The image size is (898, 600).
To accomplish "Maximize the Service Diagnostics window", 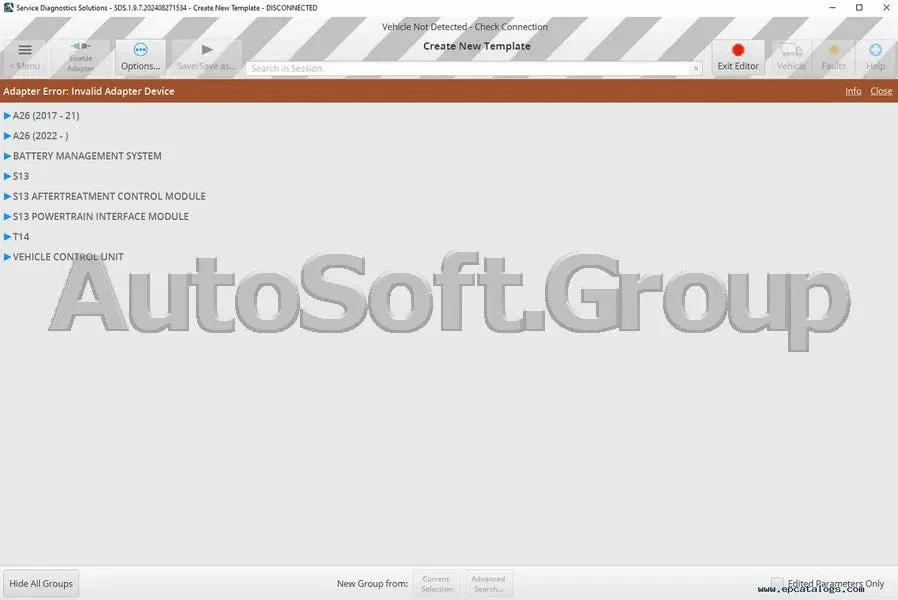I will [859, 7].
